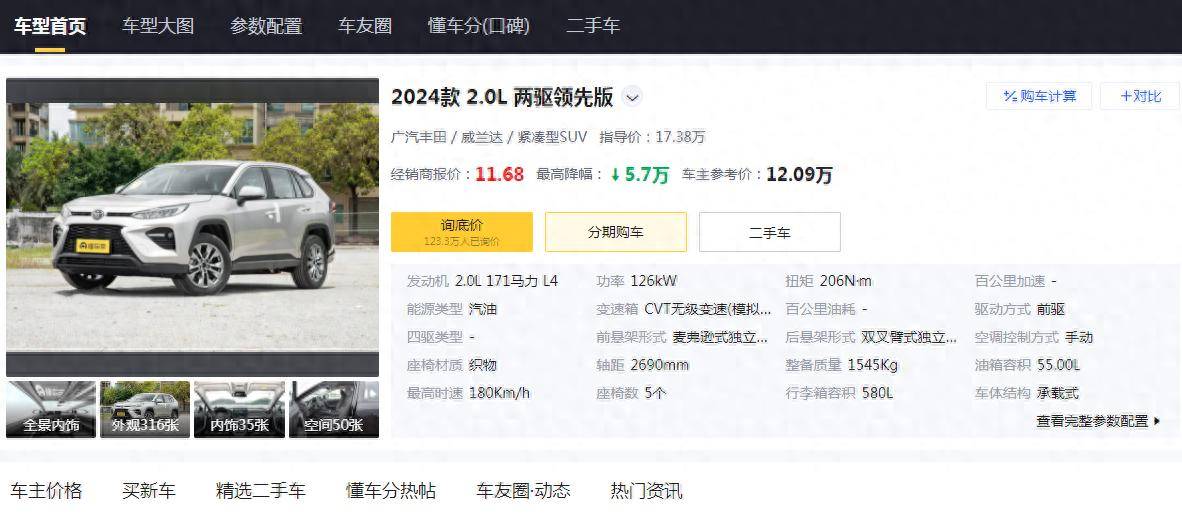Open 参数配置 tab
The width and height of the screenshot is (1182, 518).
[x=266, y=26]
